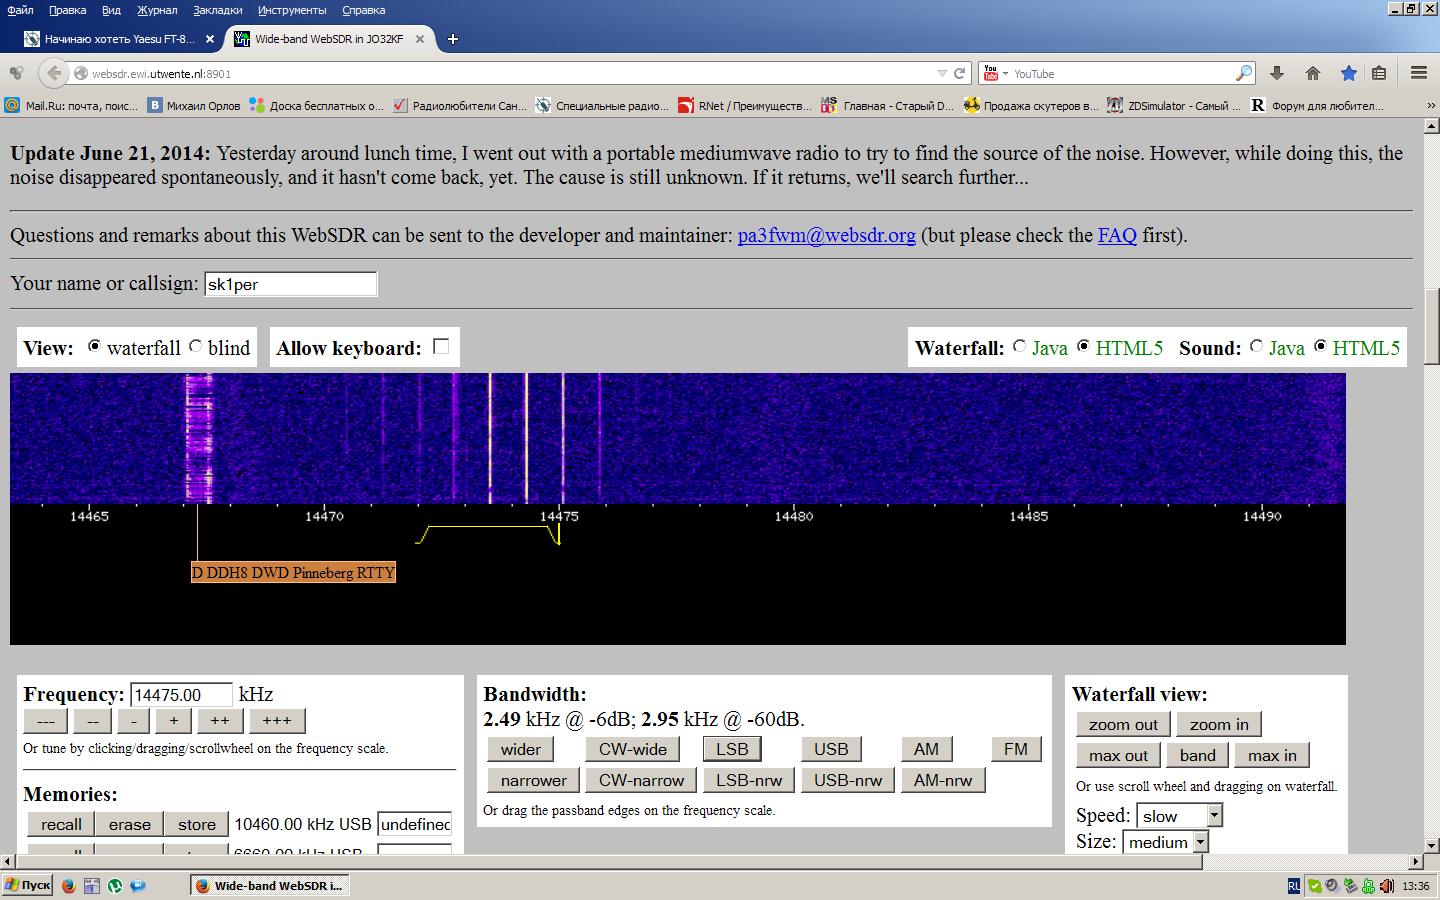Open ZDSimulator bookmark
Screen dimensions: 1440x900
pos(1174,105)
